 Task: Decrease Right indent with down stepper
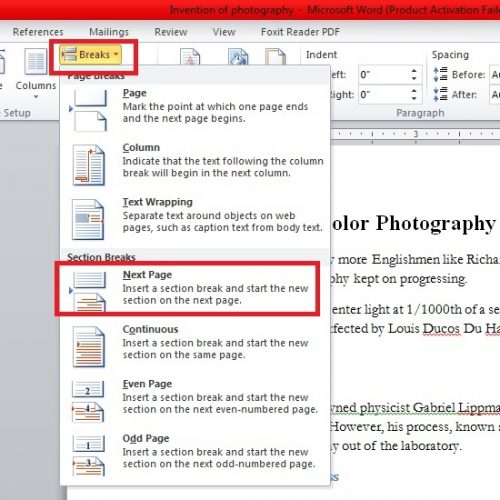click(x=414, y=99)
